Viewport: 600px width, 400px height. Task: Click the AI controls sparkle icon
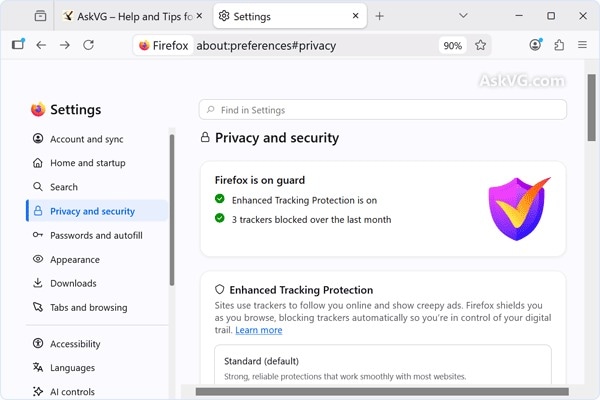(x=38, y=391)
